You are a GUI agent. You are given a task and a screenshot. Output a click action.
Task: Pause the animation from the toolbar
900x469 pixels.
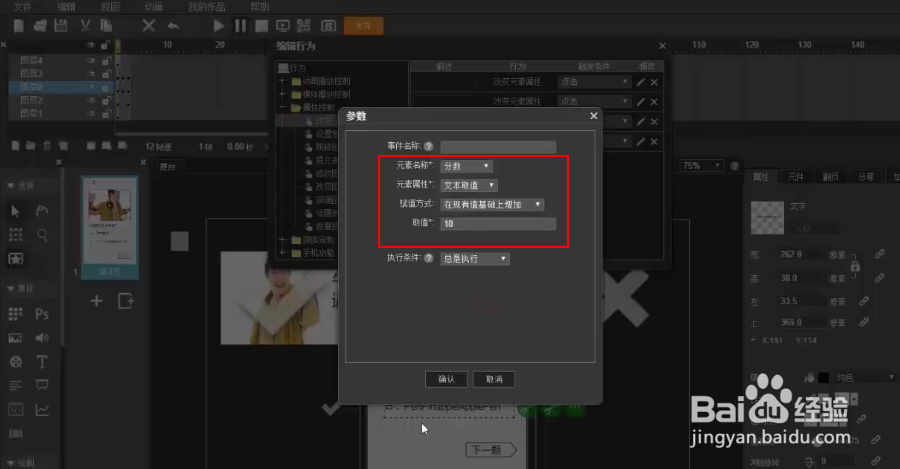coord(240,26)
